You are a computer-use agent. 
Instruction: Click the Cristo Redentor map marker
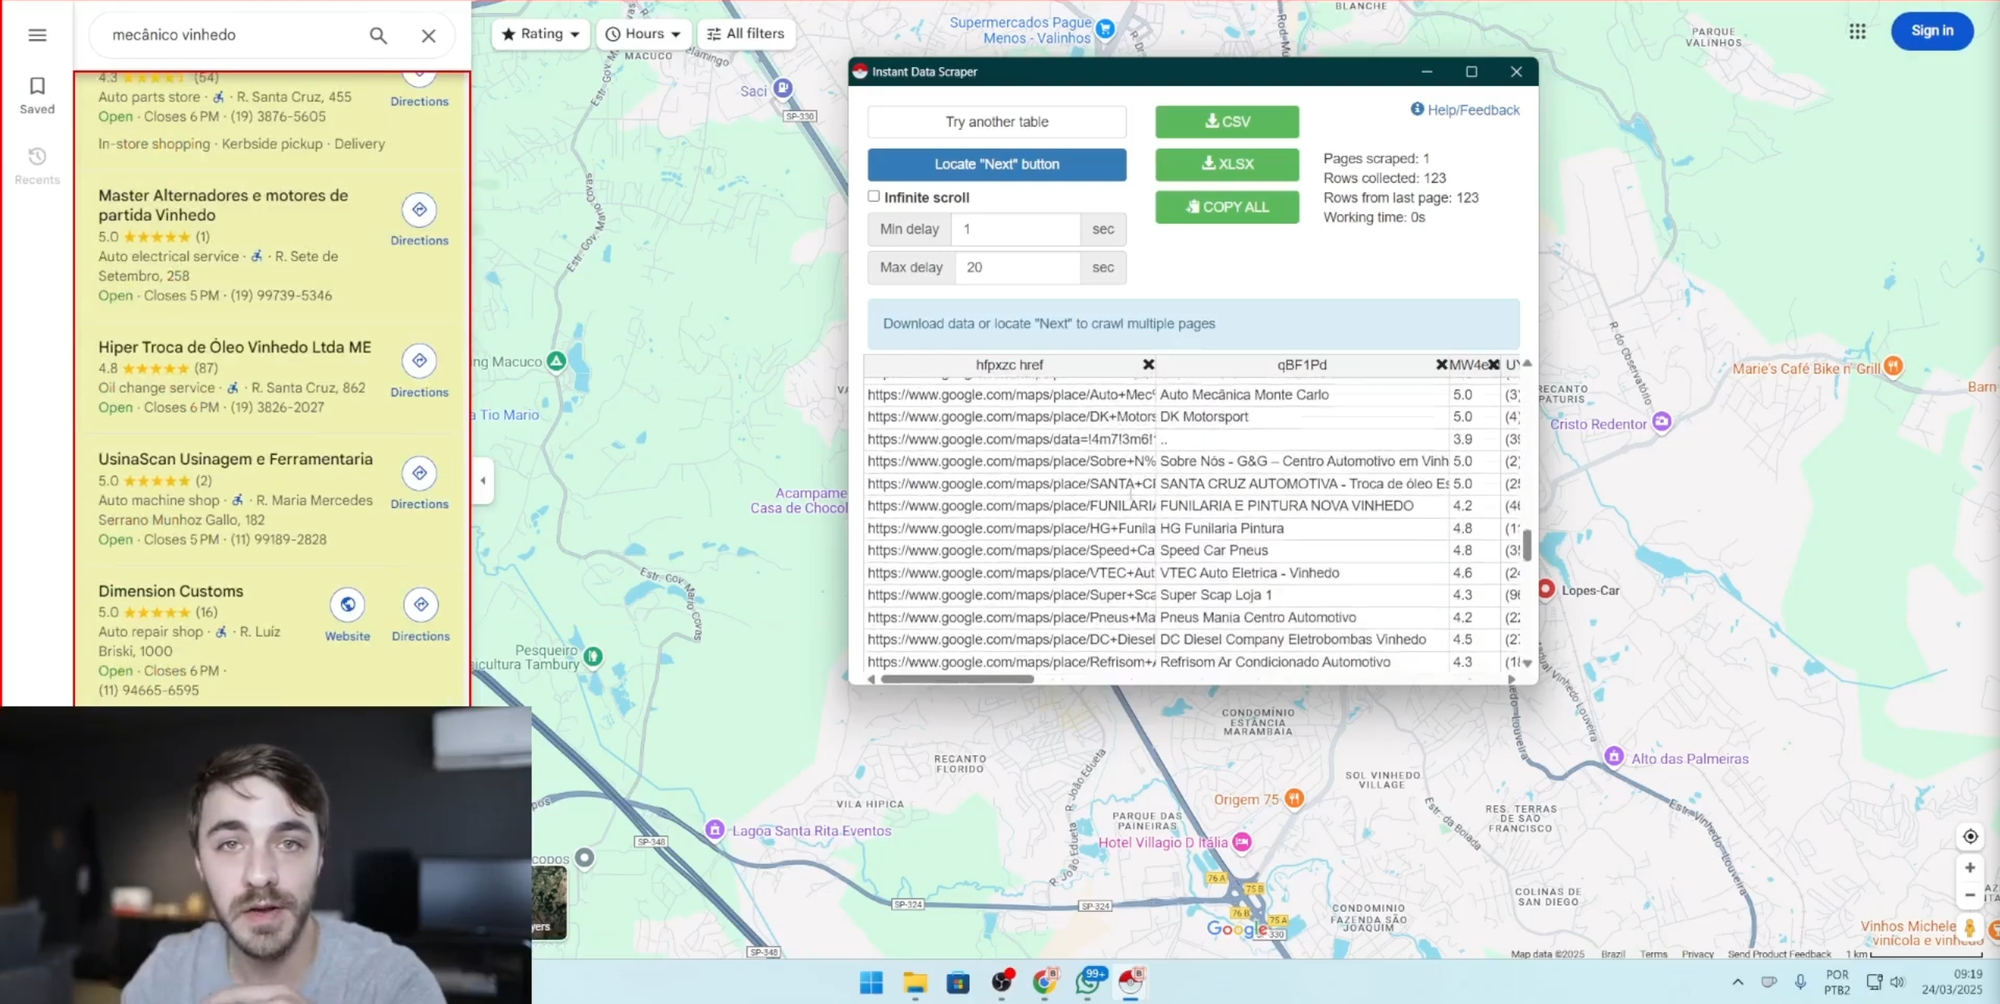(1662, 422)
